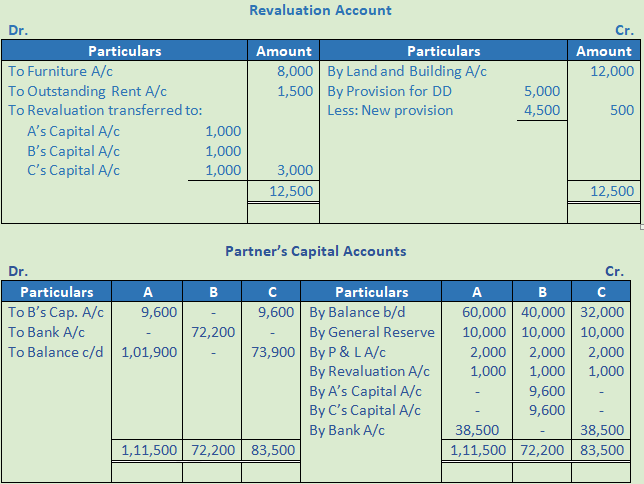Click A's closing balance 1,01,900
Viewport: 644px width, 484px height.
click(149, 353)
